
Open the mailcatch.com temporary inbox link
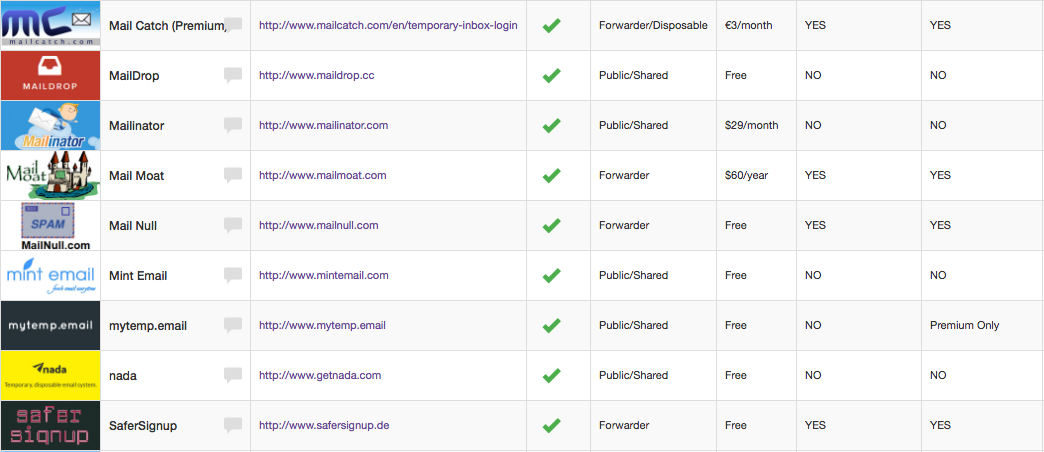[388, 25]
